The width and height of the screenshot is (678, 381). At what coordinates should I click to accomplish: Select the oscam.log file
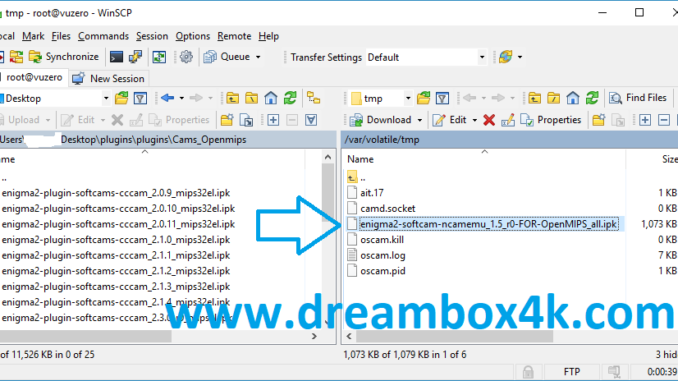click(x=383, y=255)
